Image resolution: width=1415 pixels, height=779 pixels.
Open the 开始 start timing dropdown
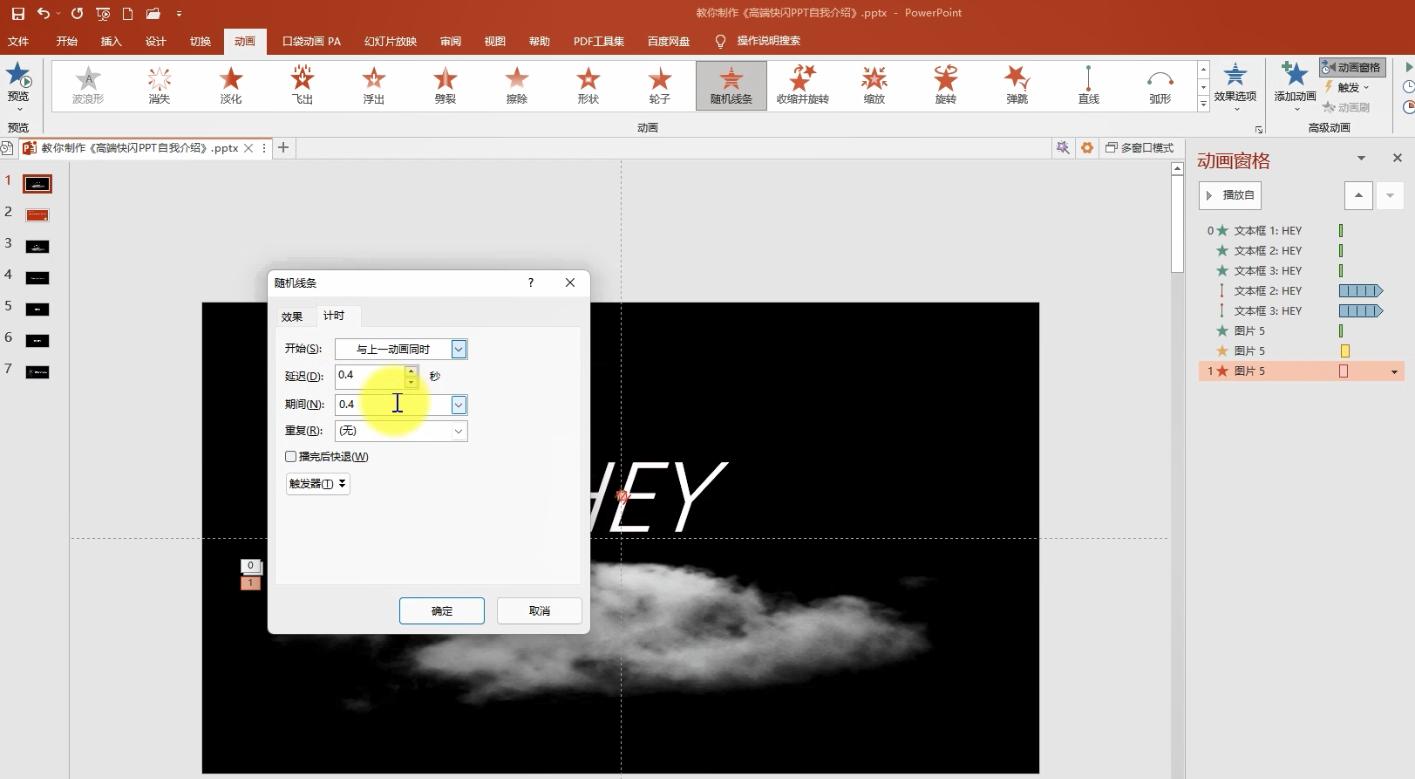458,349
